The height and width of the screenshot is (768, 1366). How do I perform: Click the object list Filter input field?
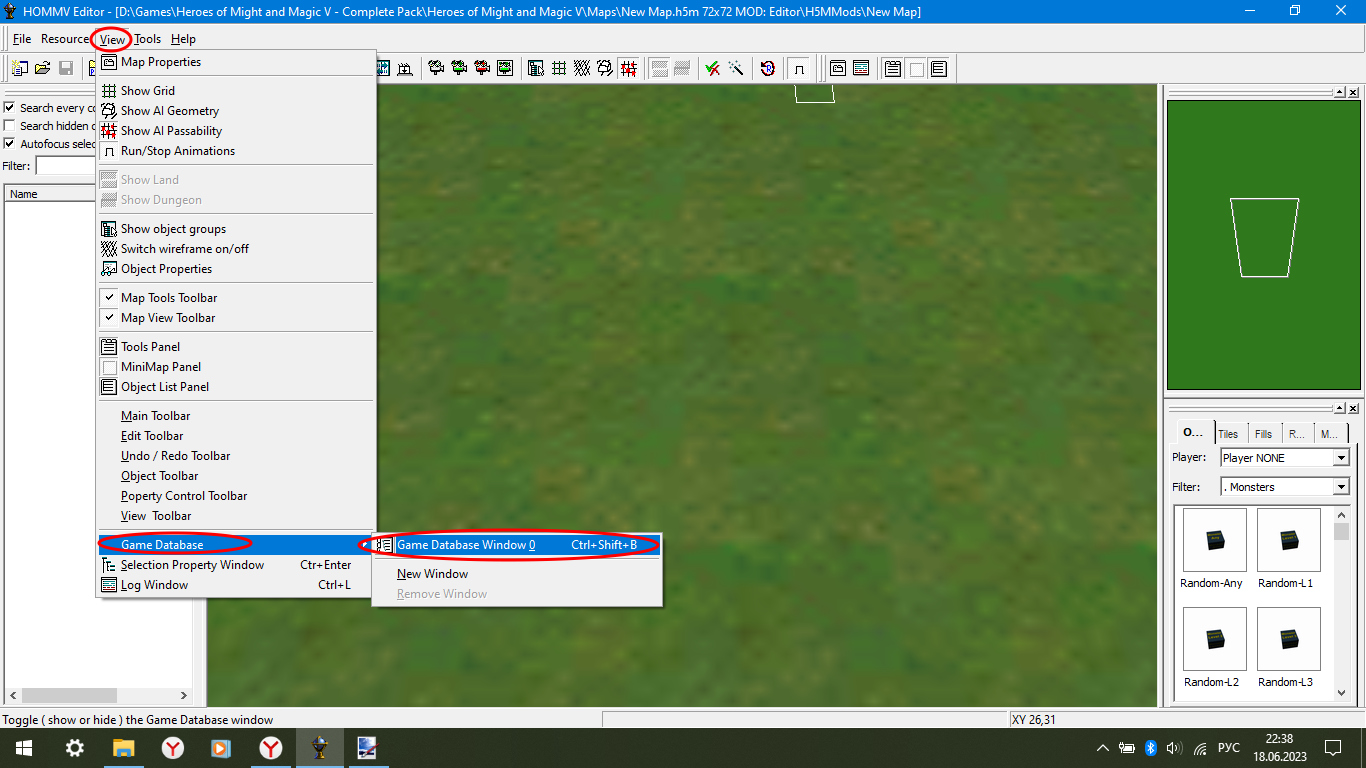(x=66, y=166)
